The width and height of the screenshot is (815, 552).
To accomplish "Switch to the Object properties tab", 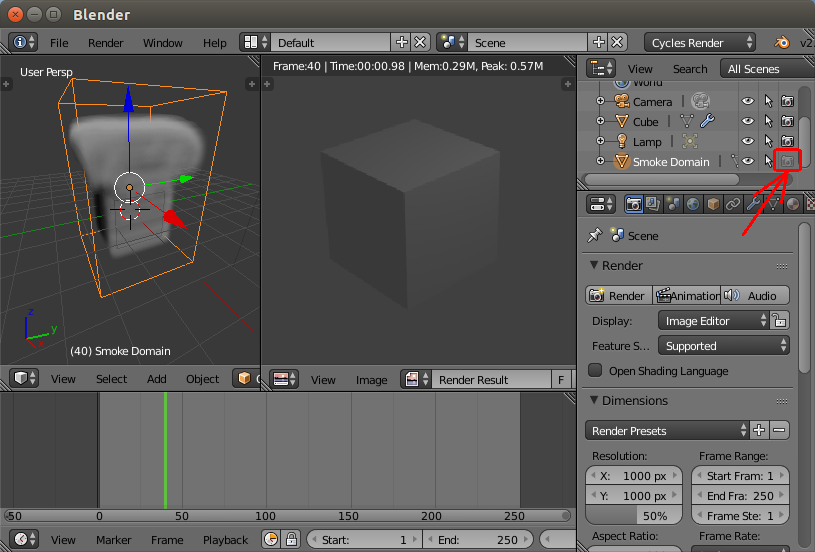I will pyautogui.click(x=713, y=204).
